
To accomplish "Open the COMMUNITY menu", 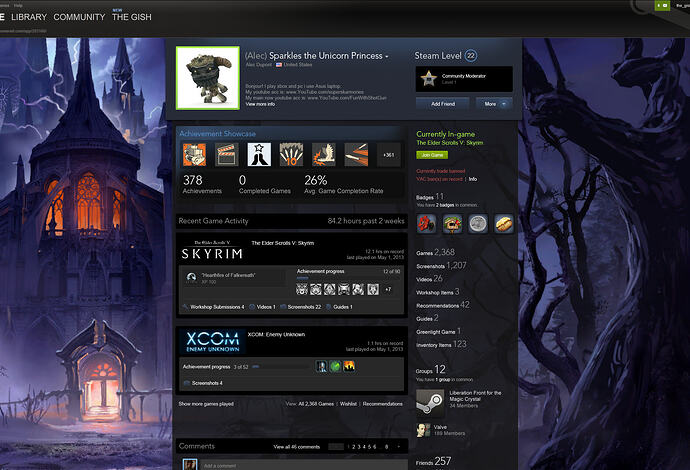I will 79,17.
